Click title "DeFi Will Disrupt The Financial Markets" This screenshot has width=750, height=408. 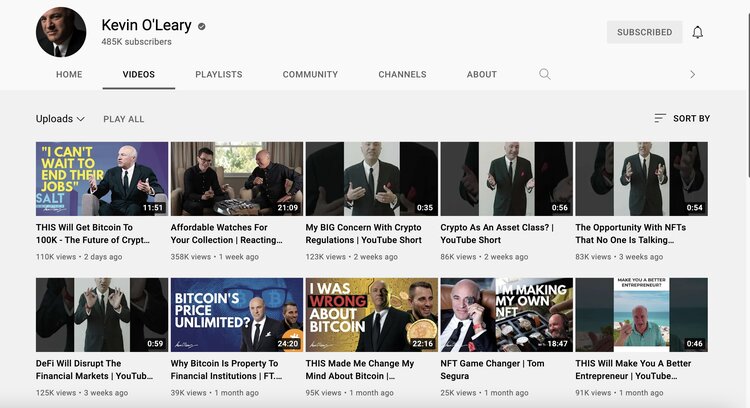94,370
